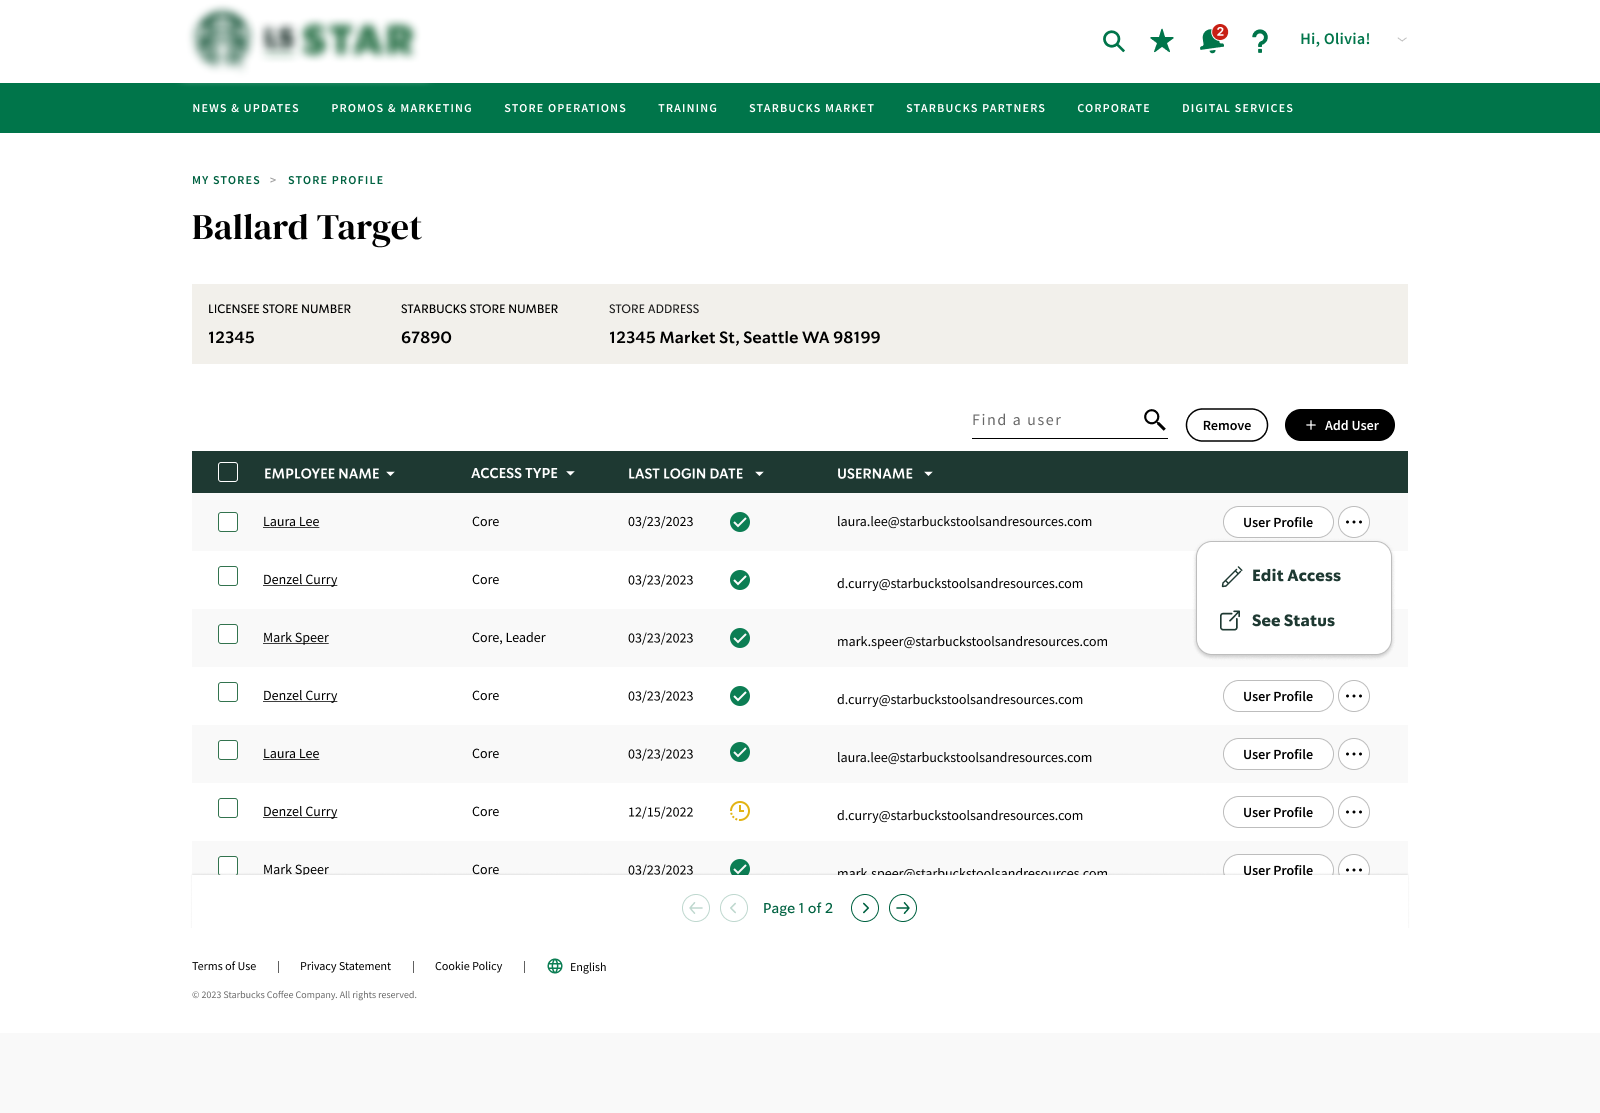Open favorites star icon
The width and height of the screenshot is (1600, 1113).
1161,41
